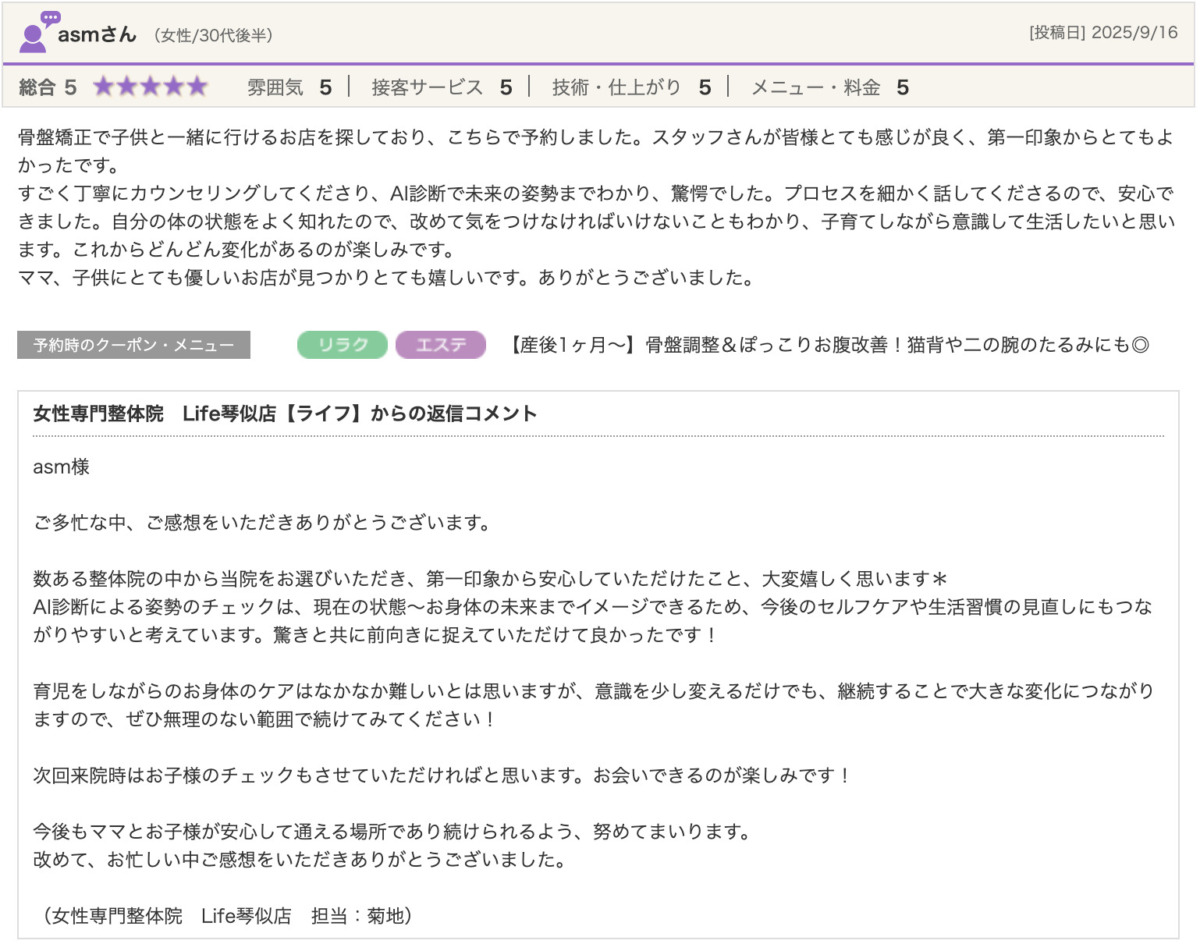Click the 総合 5 overall score label
This screenshot has width=1200, height=944.
48,87
